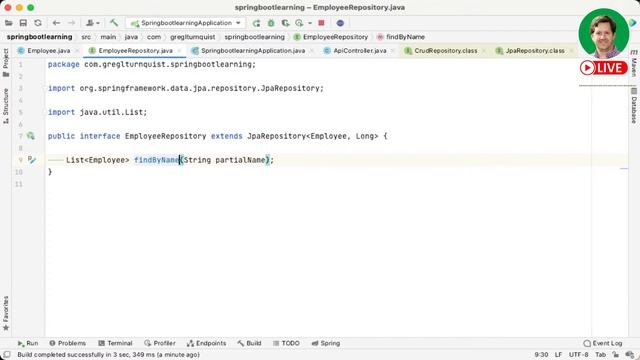Click greglturnquist package in breadcrumb
Screen dimensions: 640x360
pyautogui.click(x=193, y=37)
